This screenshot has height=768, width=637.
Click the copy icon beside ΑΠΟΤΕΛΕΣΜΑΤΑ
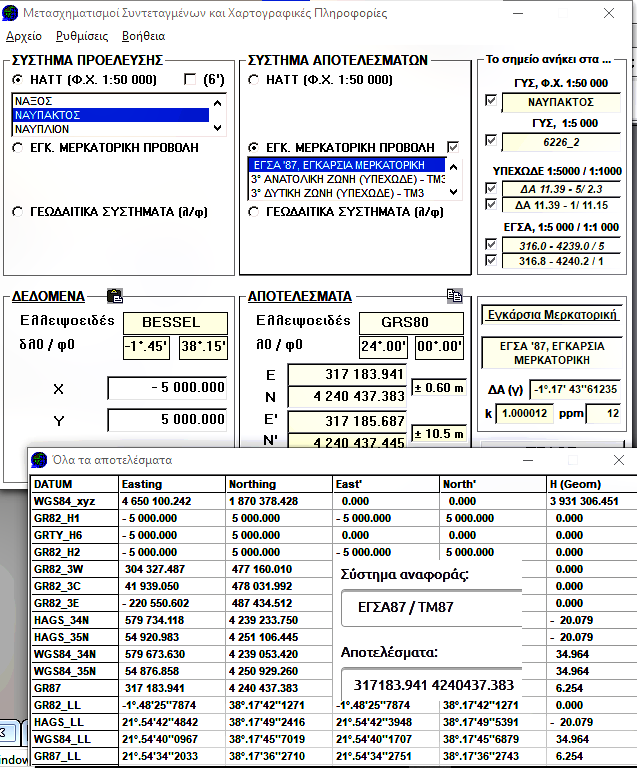454,295
